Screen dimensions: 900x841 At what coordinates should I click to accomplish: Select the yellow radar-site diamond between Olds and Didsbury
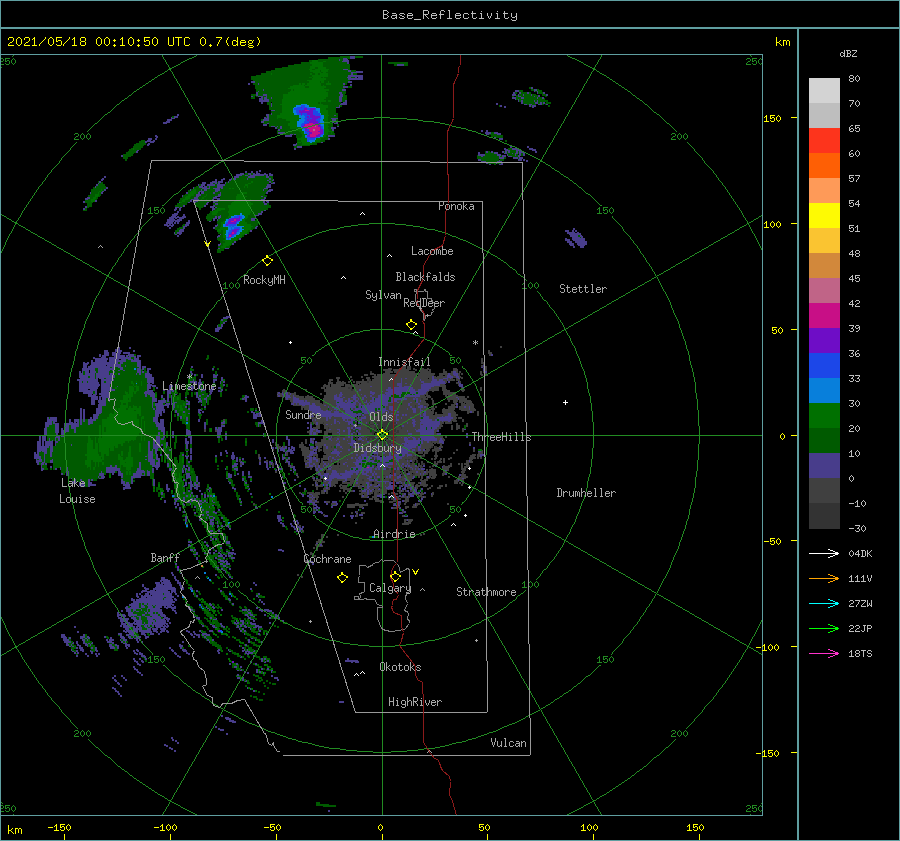pos(382,435)
